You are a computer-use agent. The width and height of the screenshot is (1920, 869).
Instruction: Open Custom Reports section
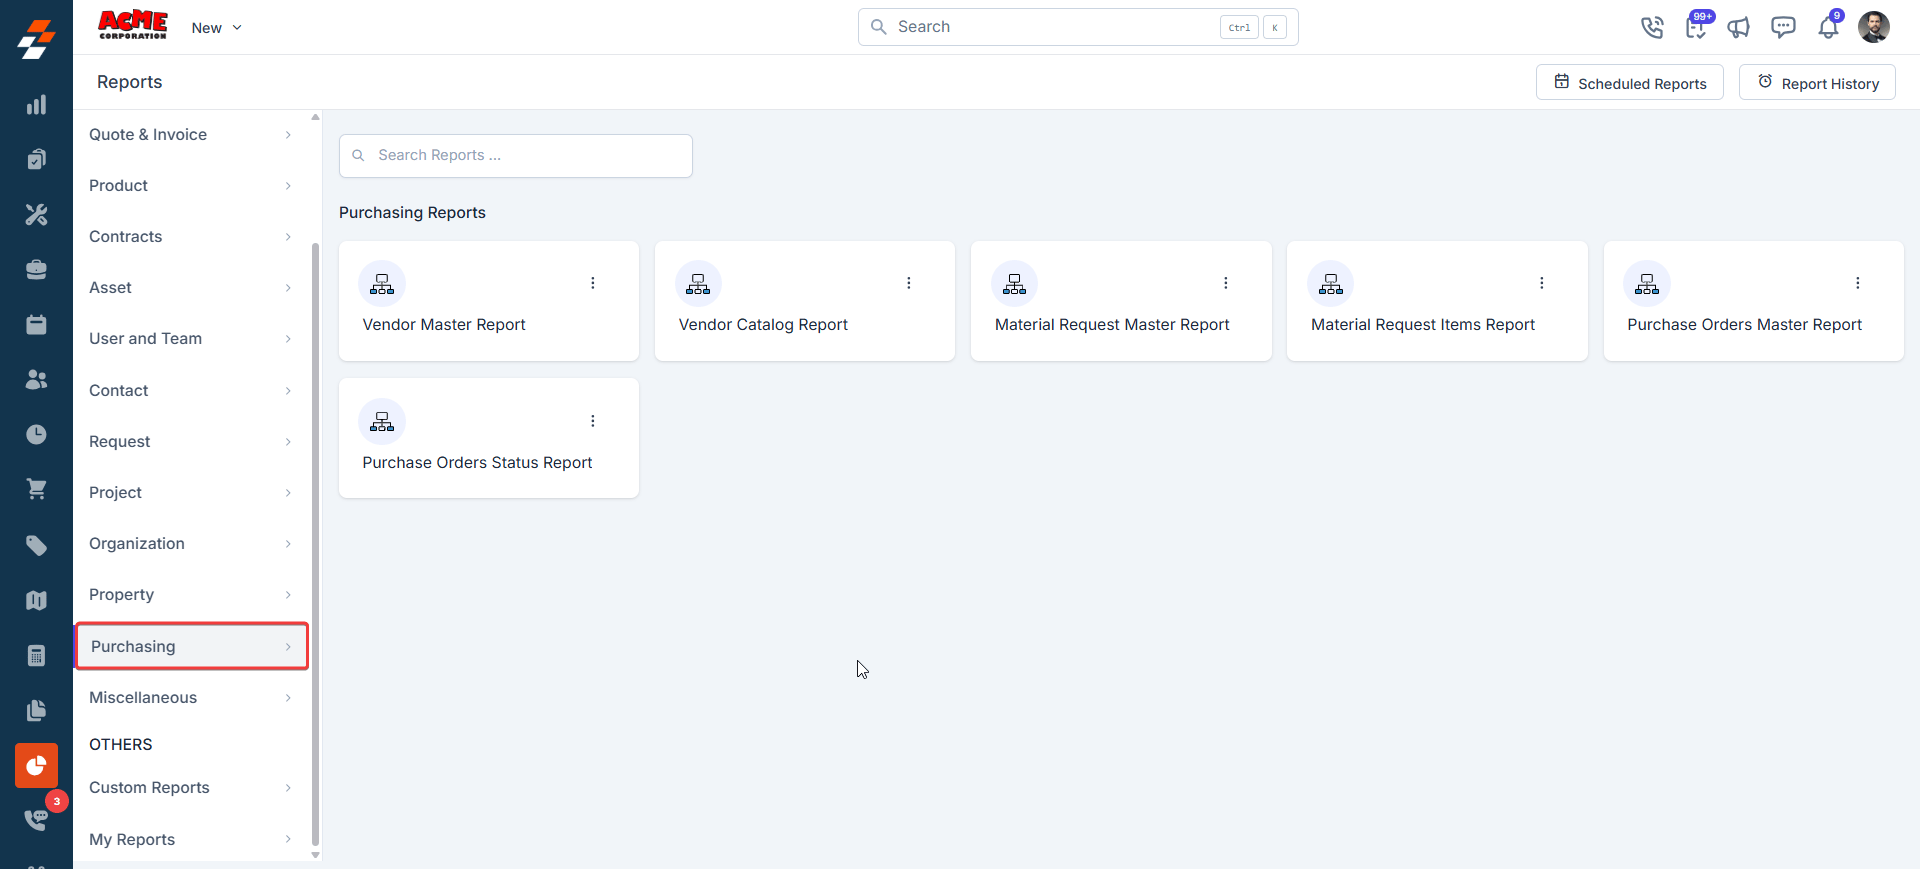click(x=190, y=788)
